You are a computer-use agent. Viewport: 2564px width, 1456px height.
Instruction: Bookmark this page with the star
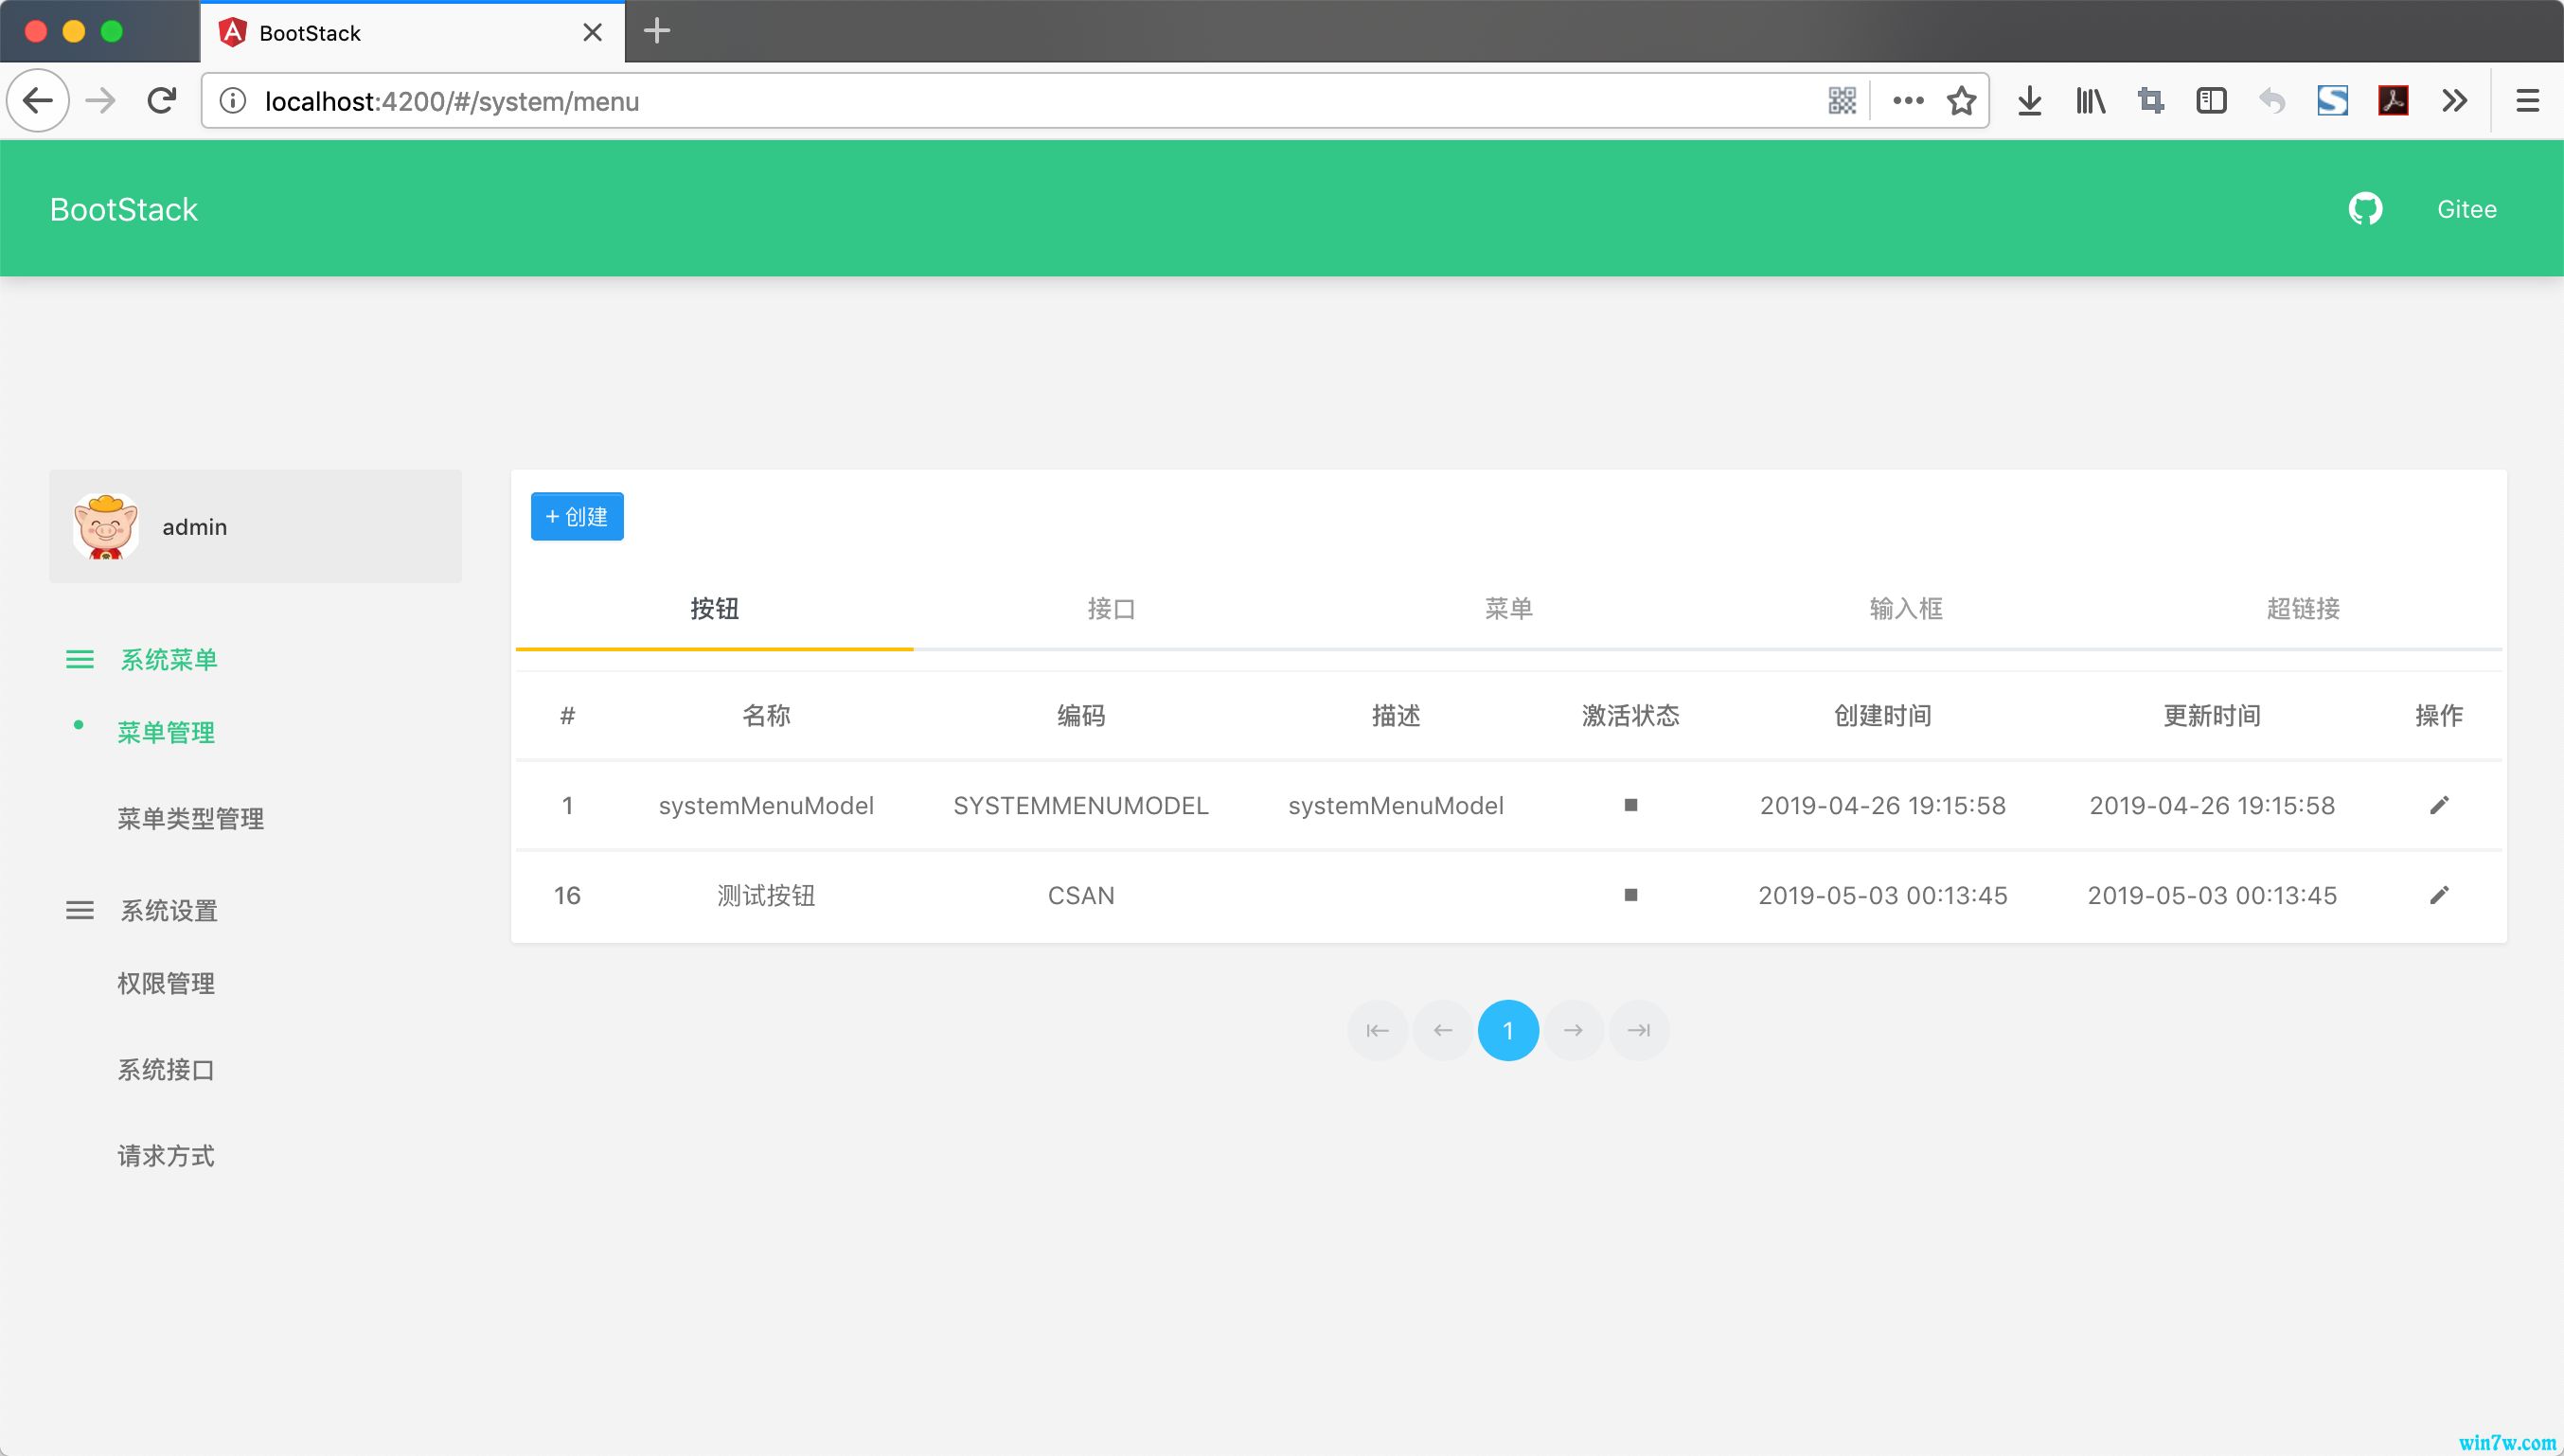tap(1961, 100)
